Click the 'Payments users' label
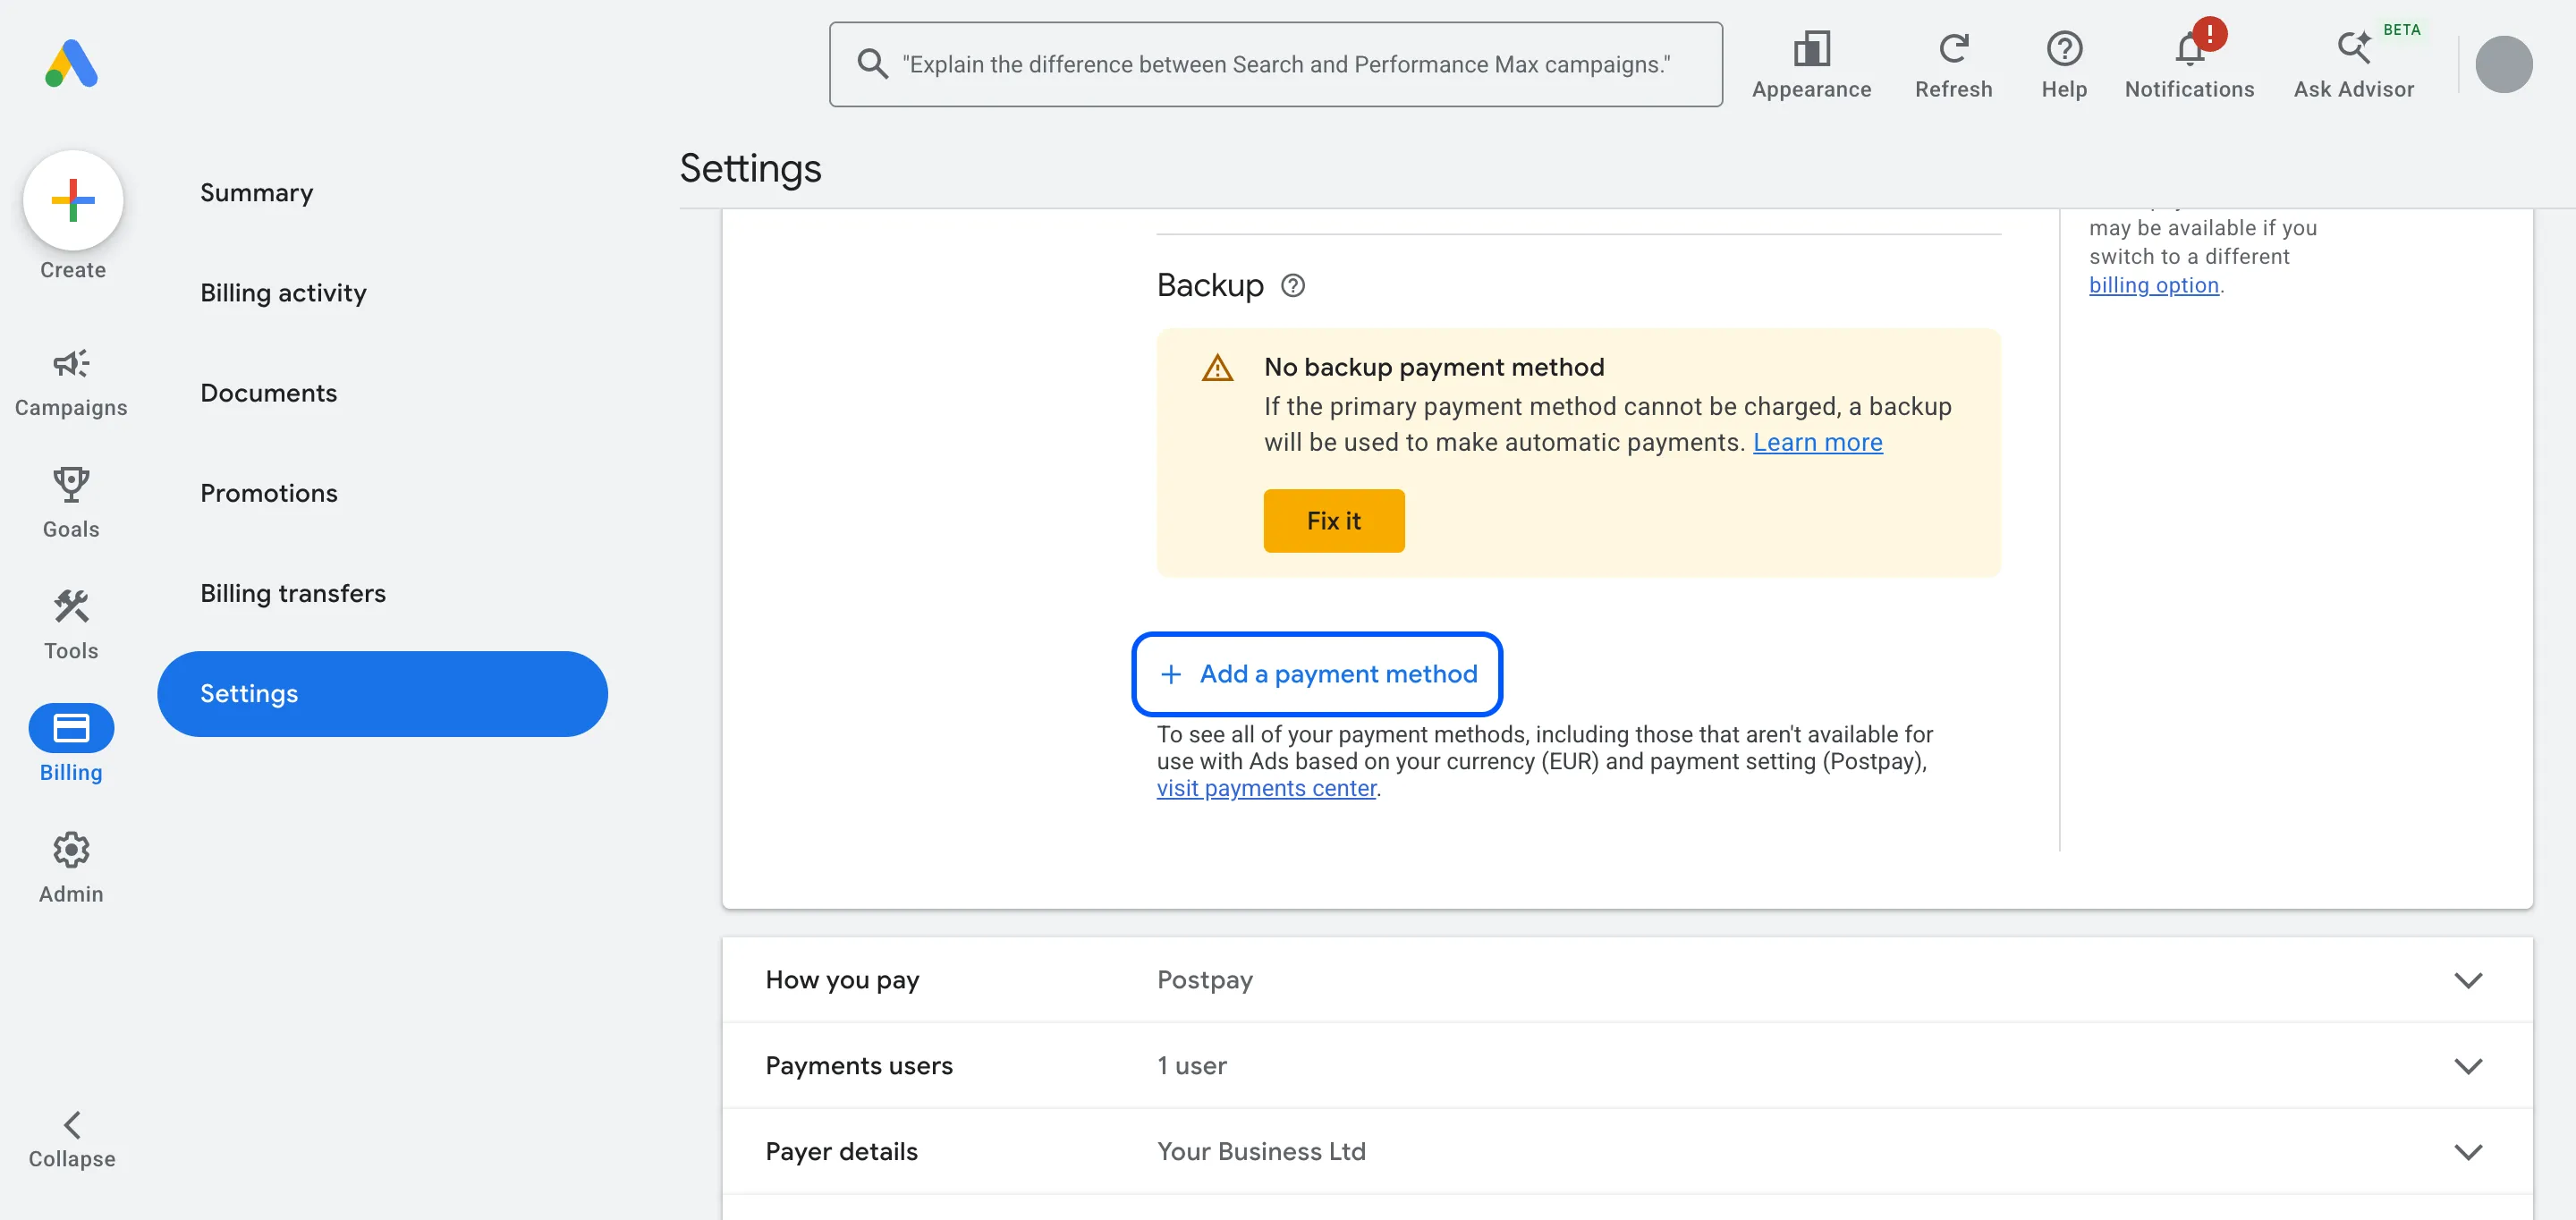The height and width of the screenshot is (1220, 2576). 859,1066
